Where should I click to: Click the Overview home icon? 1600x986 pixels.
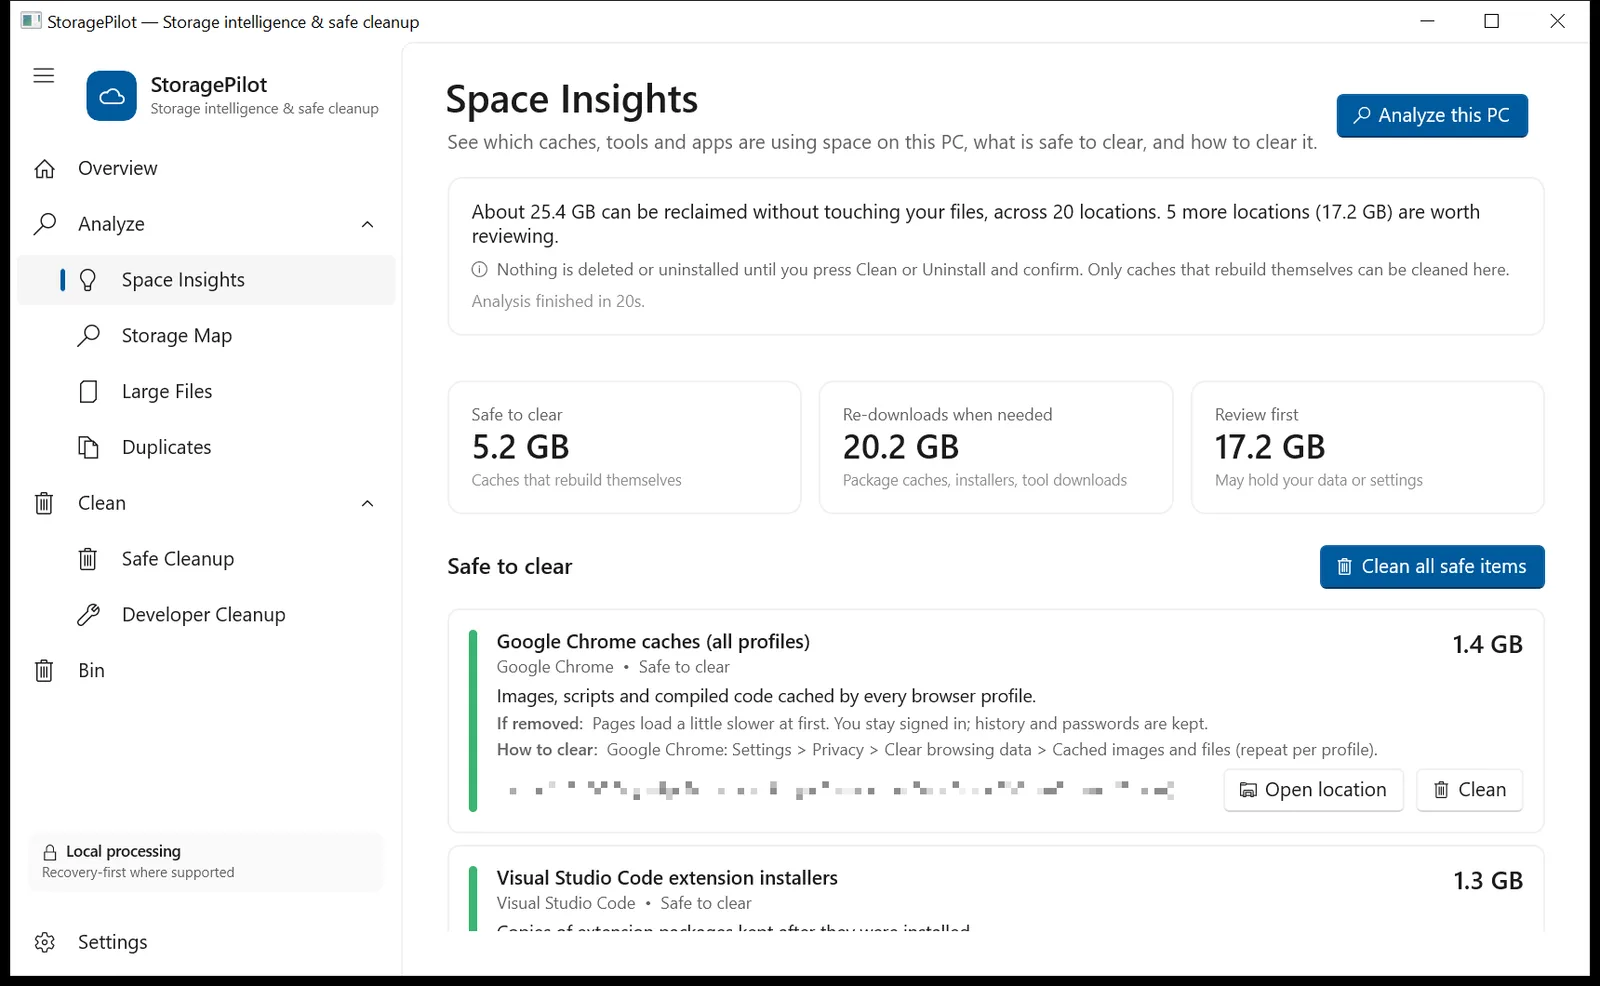44,169
